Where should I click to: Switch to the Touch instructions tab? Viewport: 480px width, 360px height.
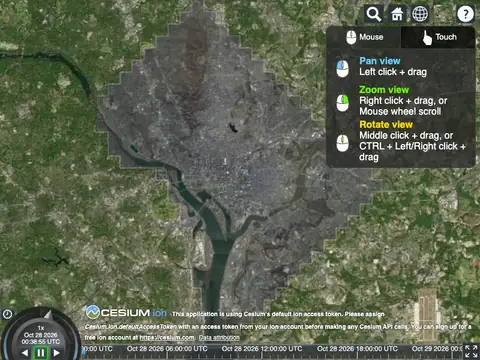click(438, 37)
